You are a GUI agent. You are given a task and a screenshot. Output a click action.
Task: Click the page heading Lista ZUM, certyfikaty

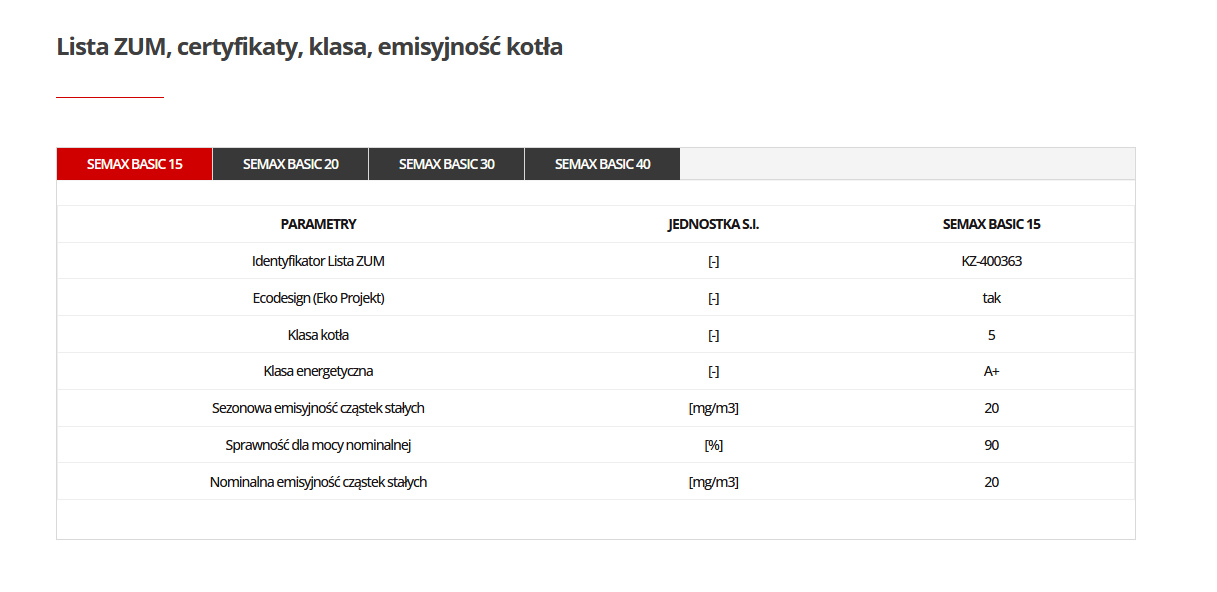(309, 47)
